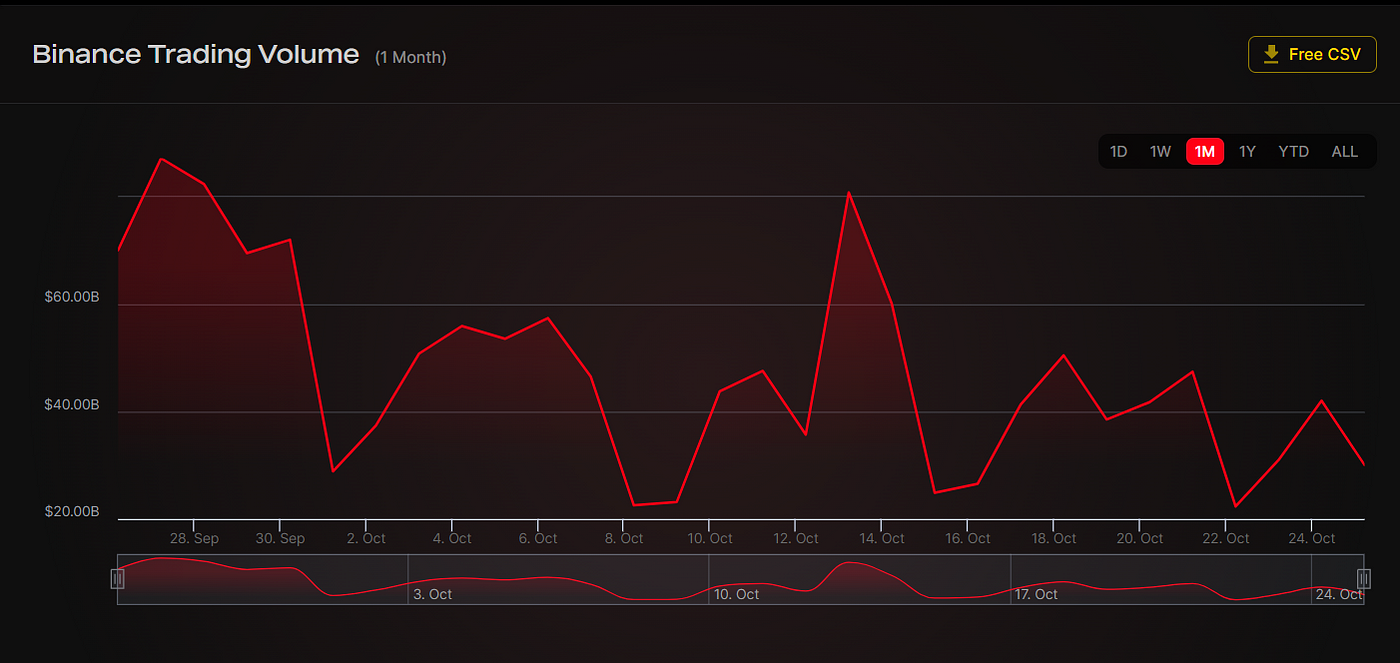Select the active 1M range button
This screenshot has width=1400, height=663.
click(1205, 152)
